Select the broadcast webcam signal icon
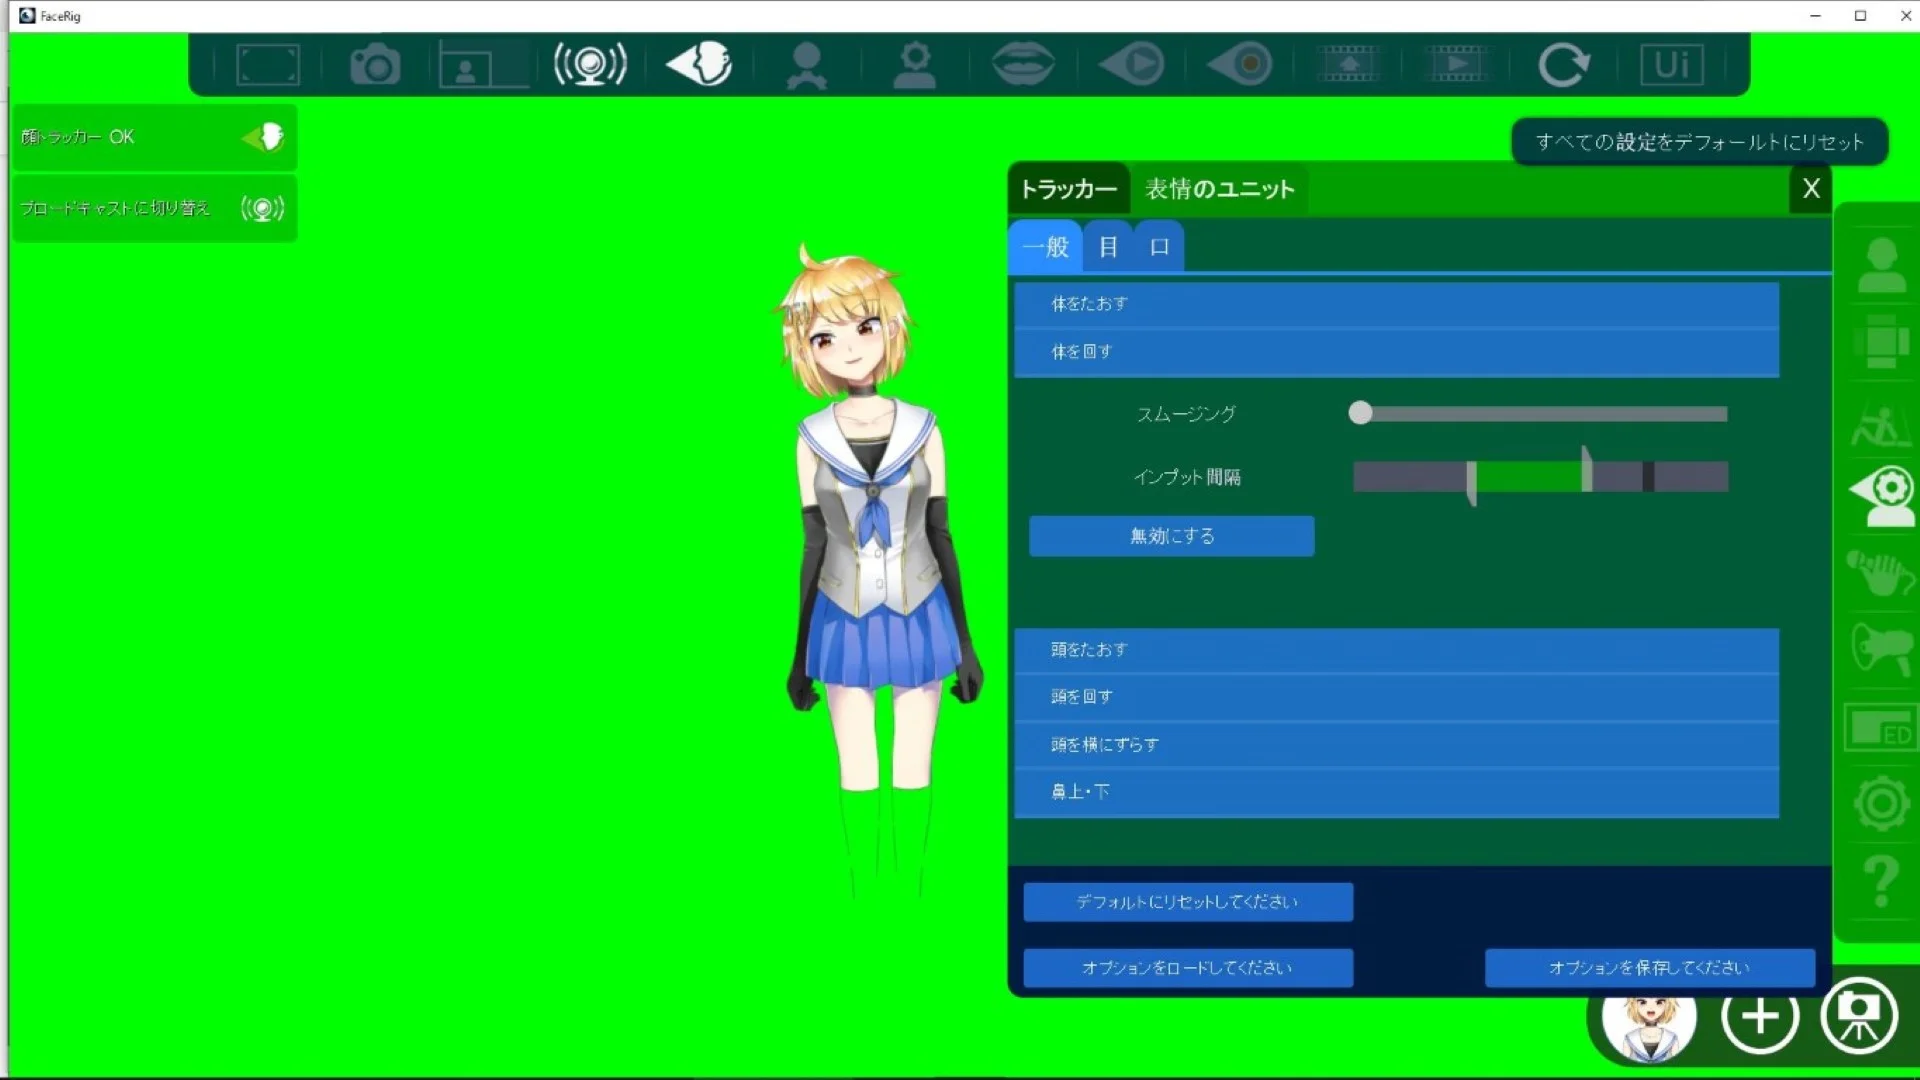The width and height of the screenshot is (1920, 1080). coord(591,63)
